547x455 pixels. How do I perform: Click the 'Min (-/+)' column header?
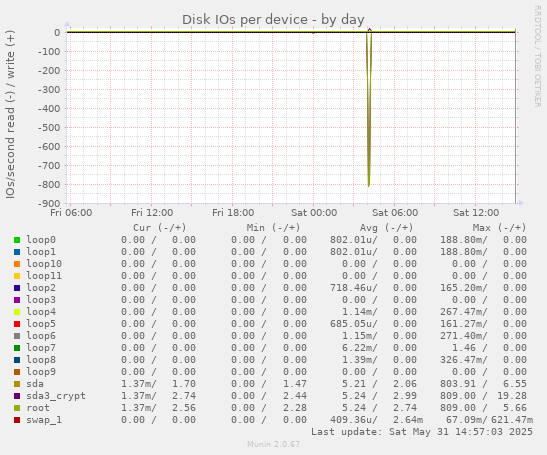[273, 228]
